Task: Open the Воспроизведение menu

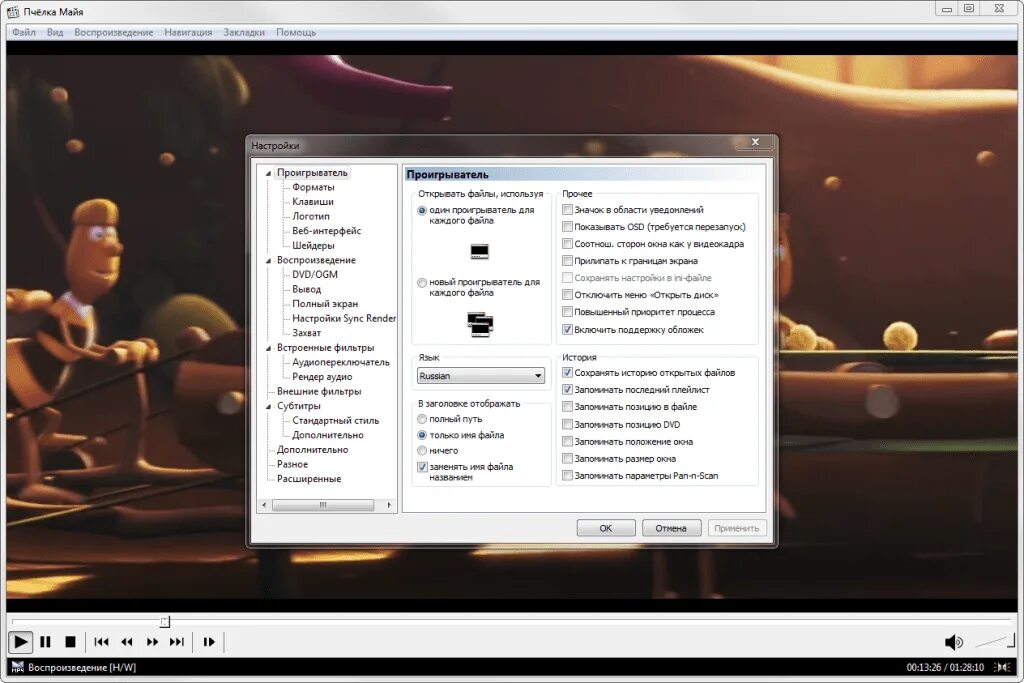Action: 113,32
